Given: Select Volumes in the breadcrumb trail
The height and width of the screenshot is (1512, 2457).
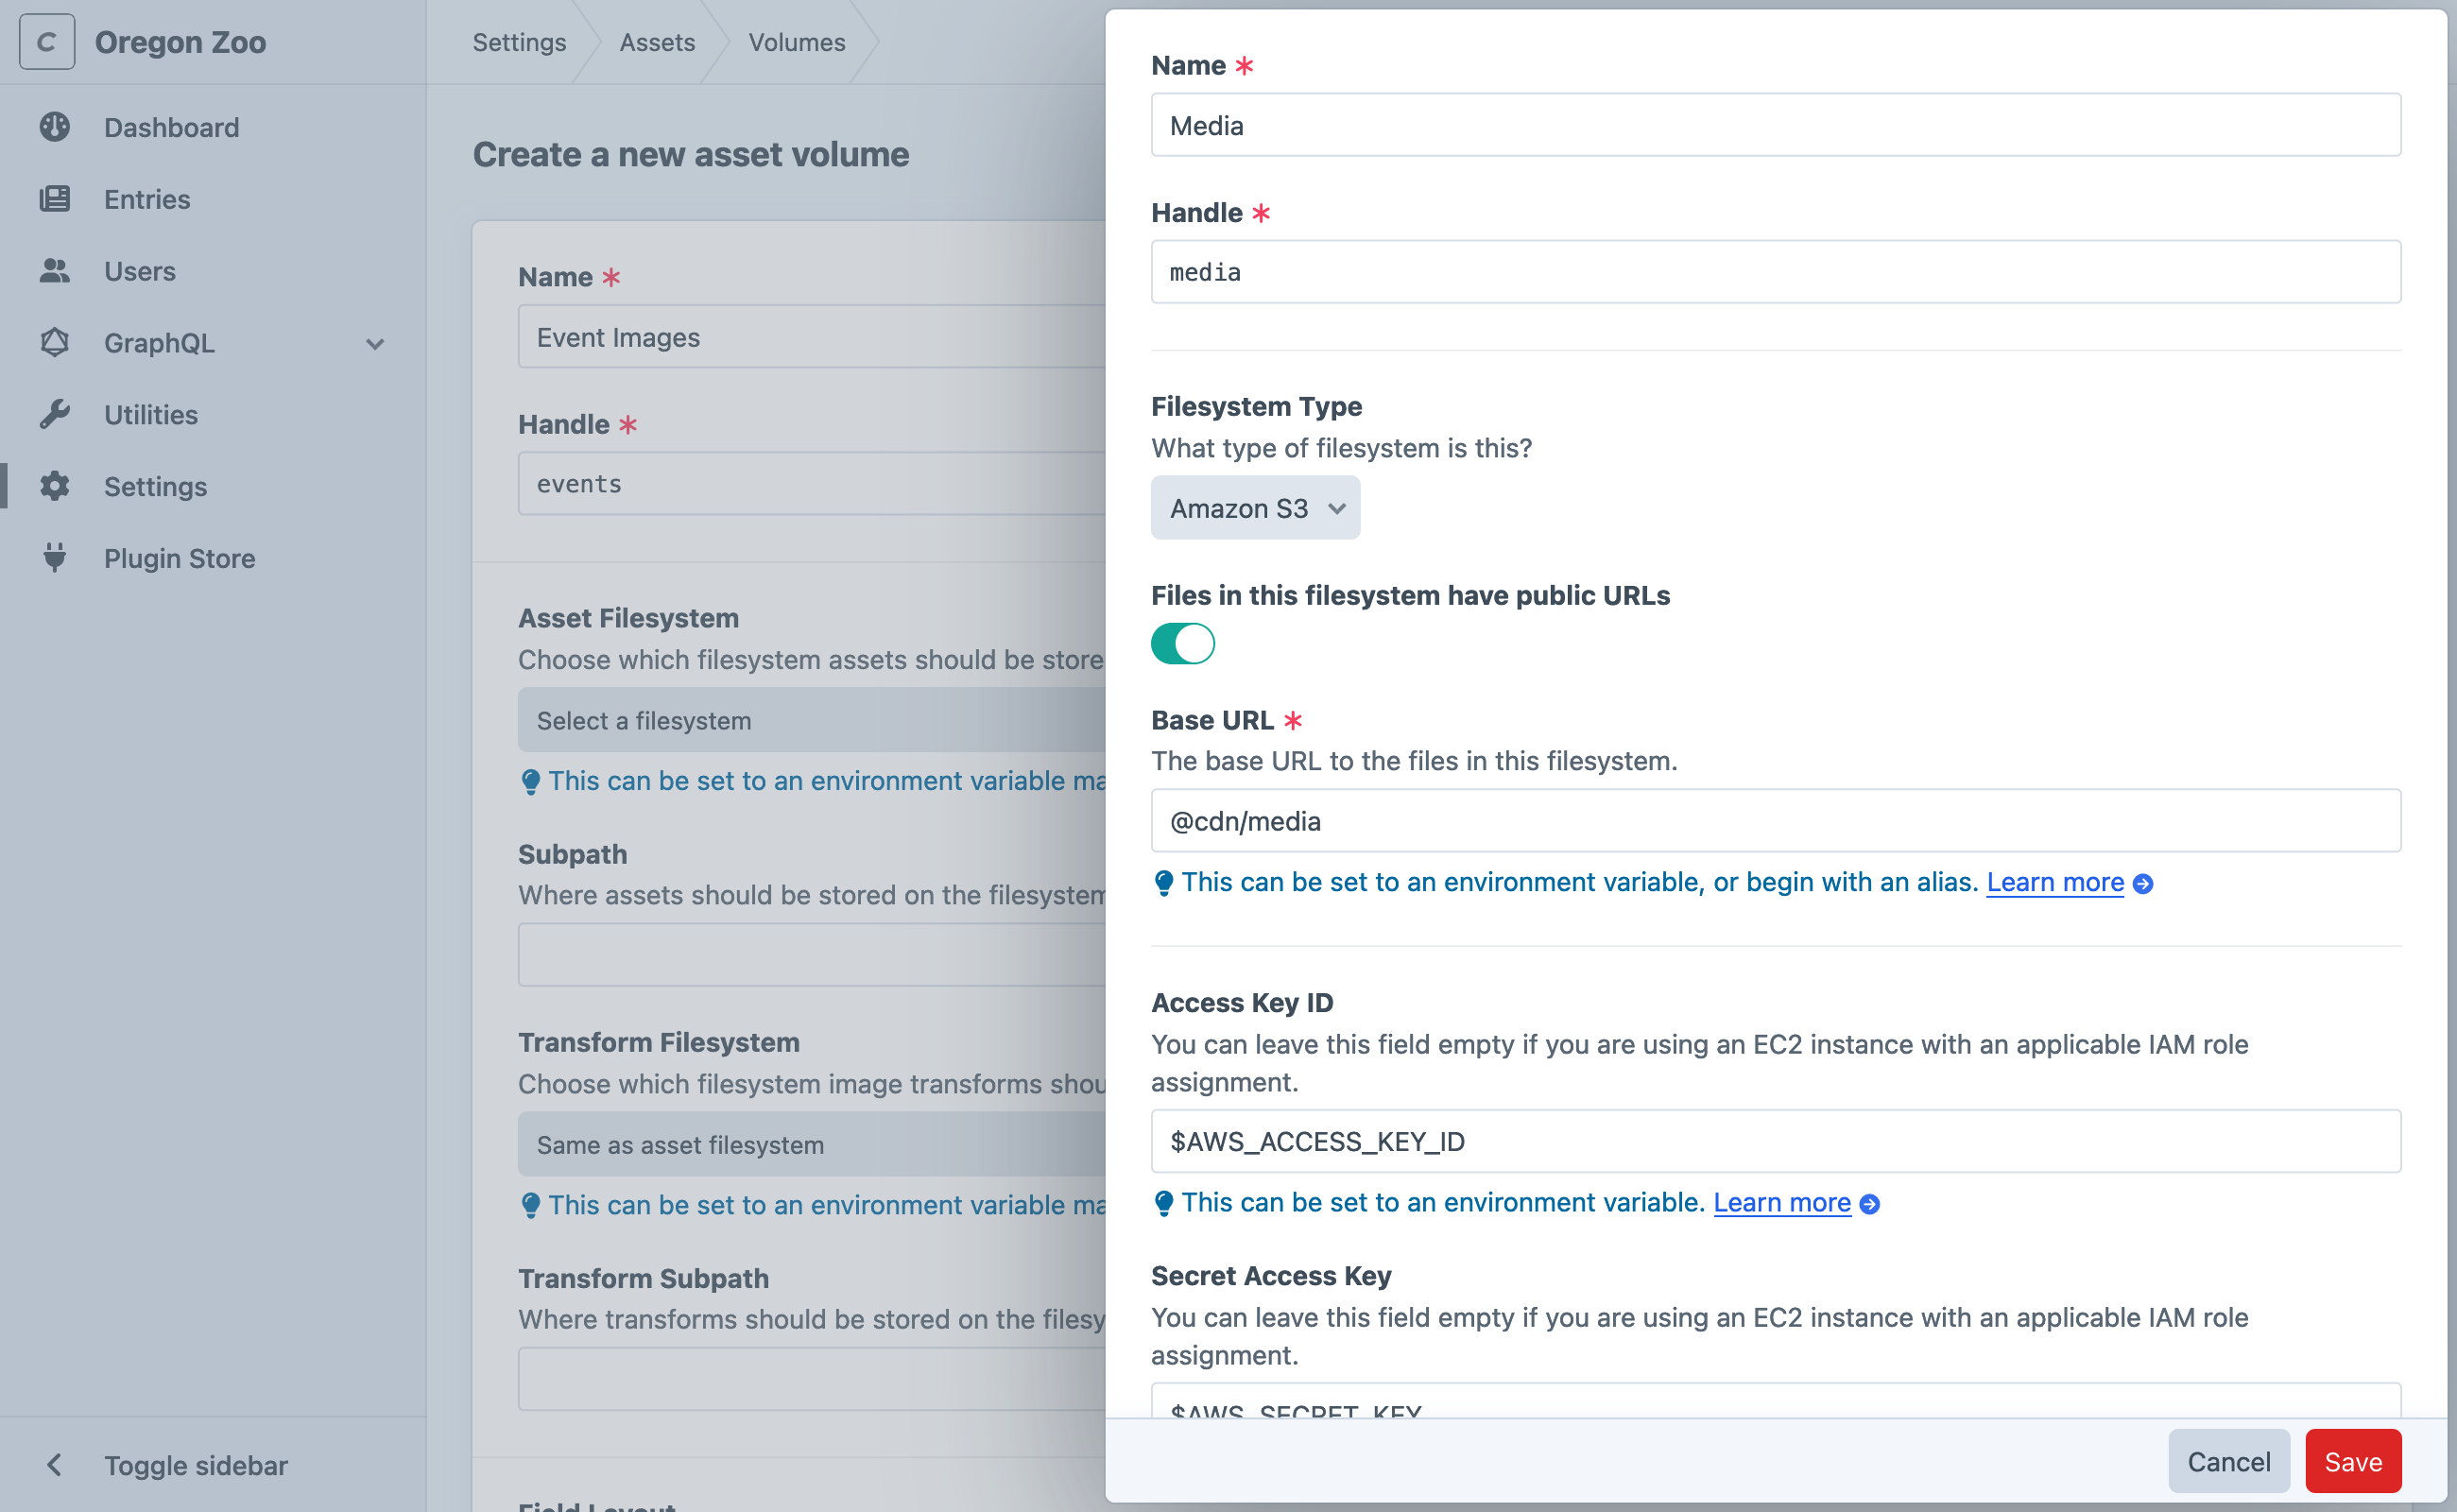Looking at the screenshot, I should (x=796, y=42).
